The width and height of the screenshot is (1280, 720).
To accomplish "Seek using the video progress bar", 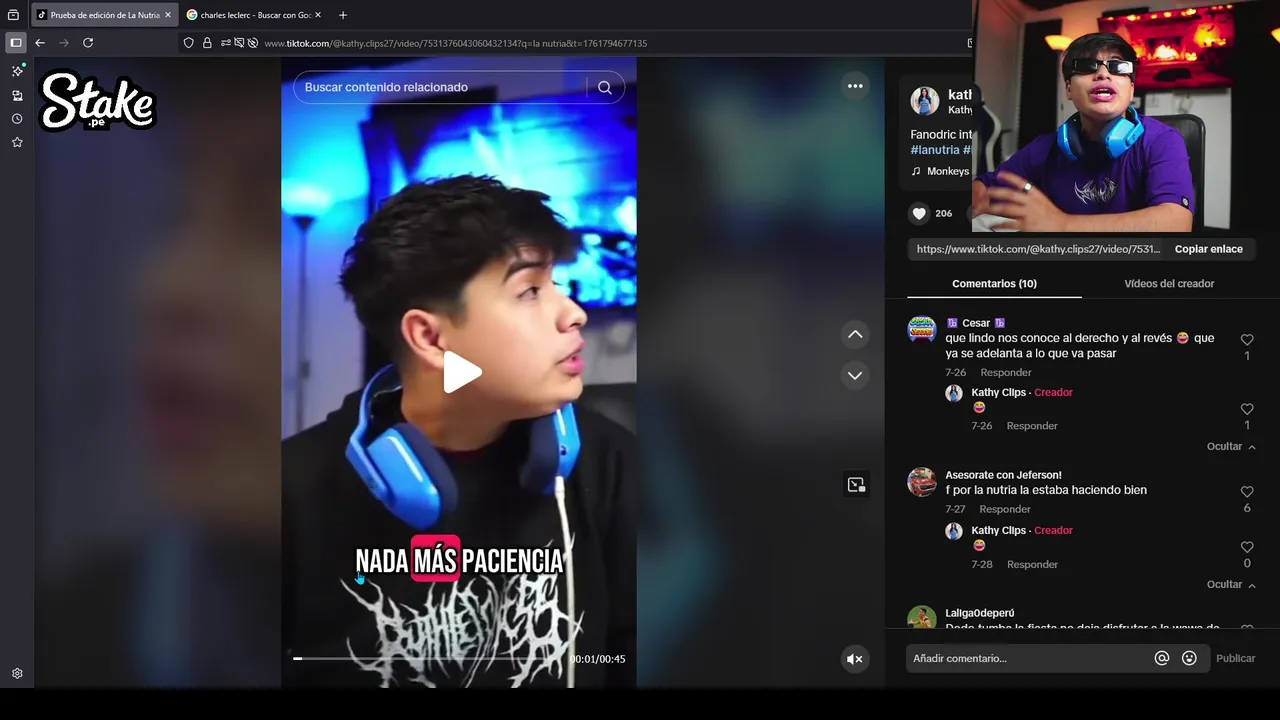I will [x=430, y=658].
